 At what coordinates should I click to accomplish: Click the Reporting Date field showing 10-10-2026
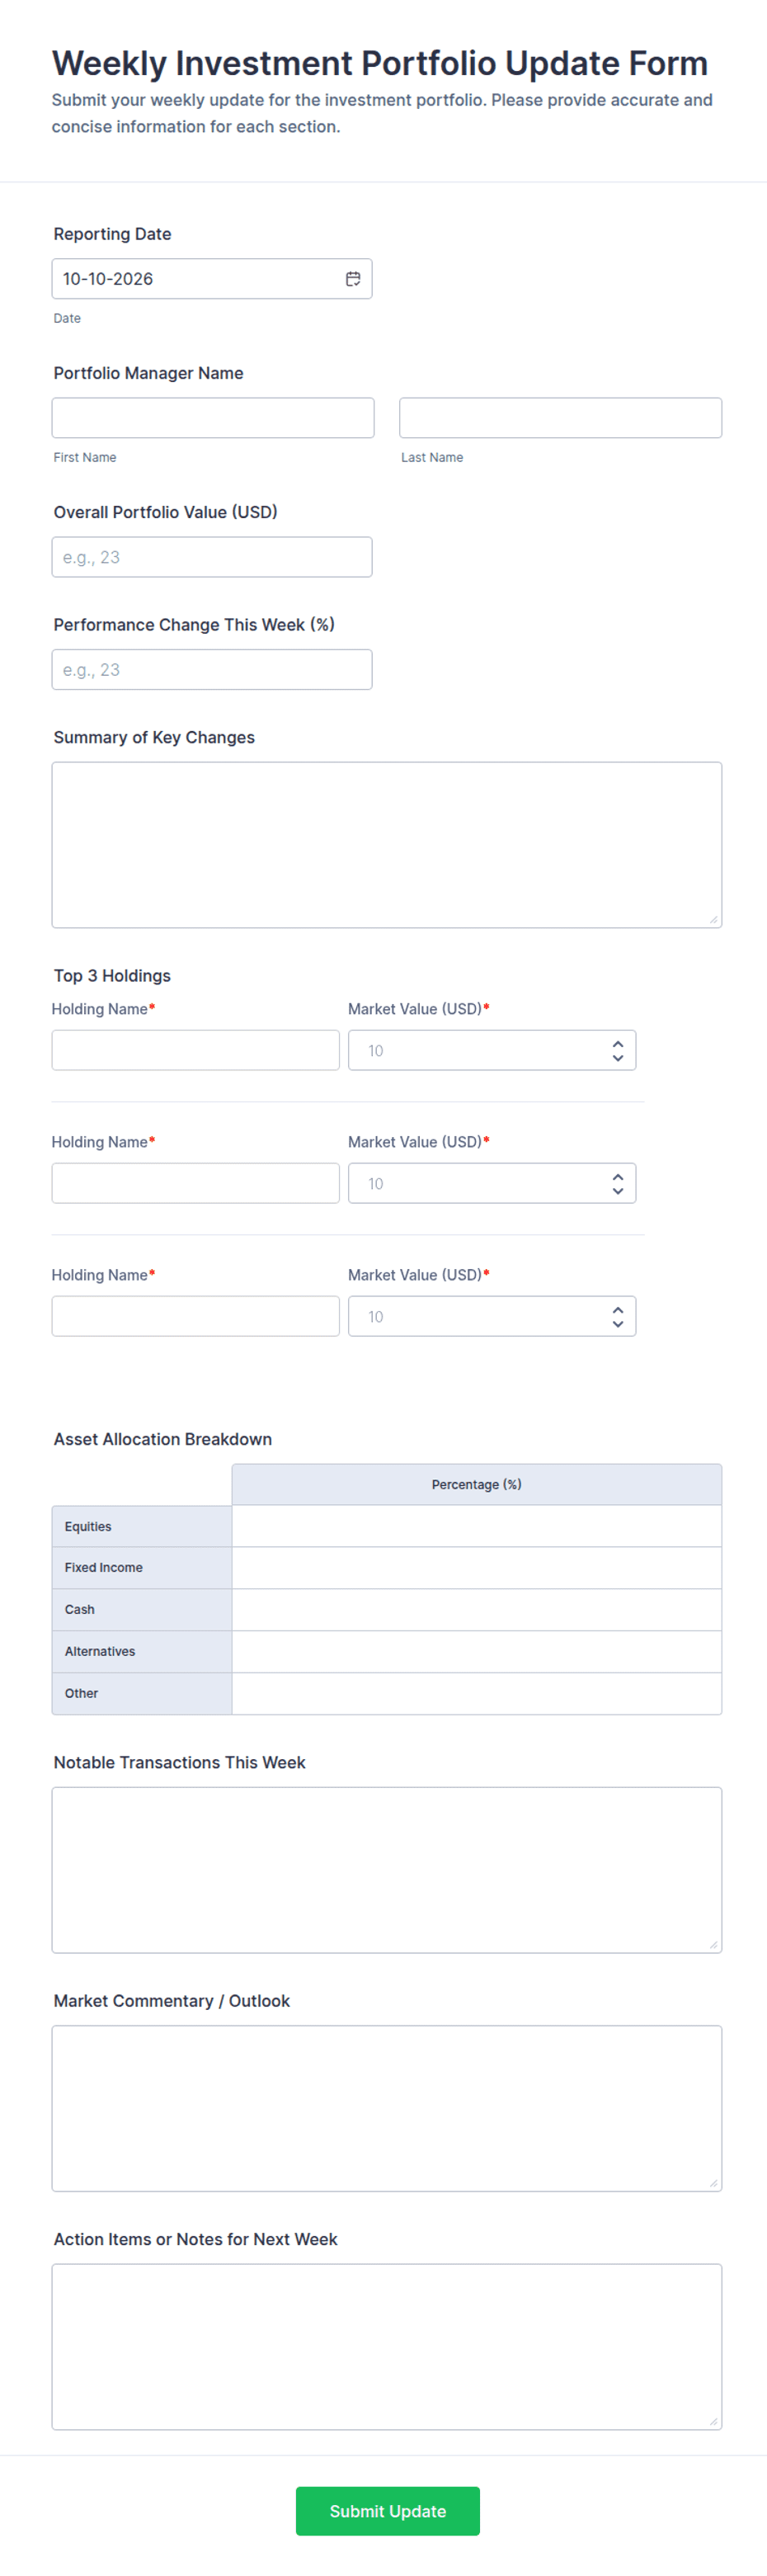pos(212,279)
